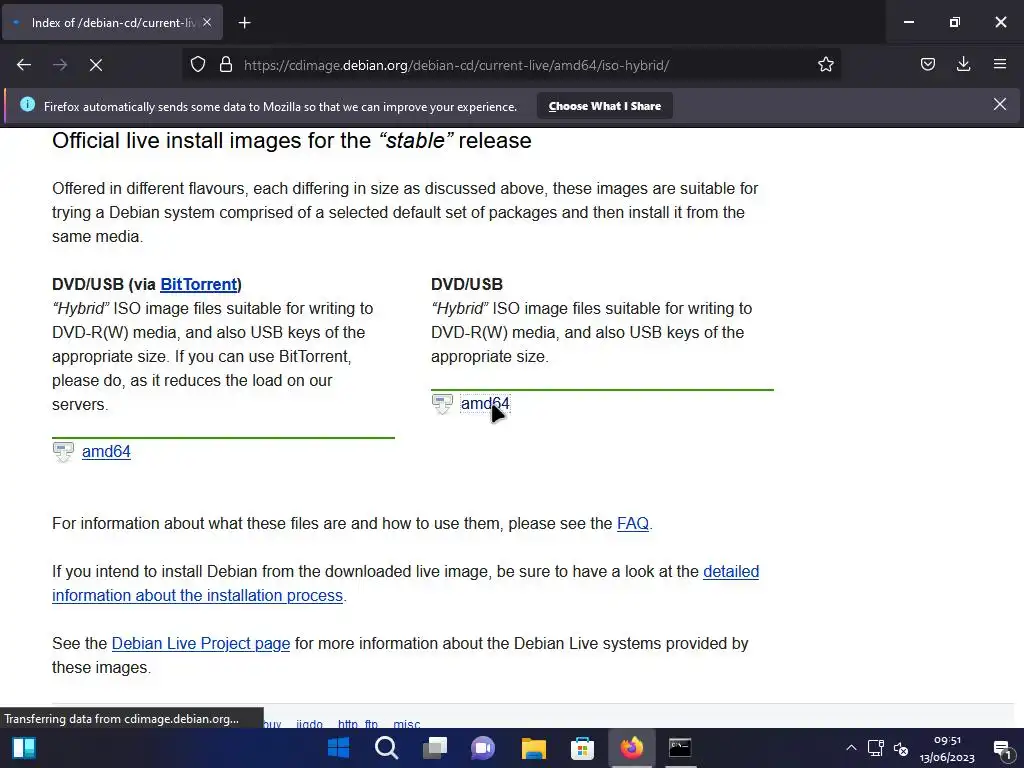Image resolution: width=1024 pixels, height=768 pixels.
Task: Click download icon beside BitTorrent amd64
Action: tap(63, 451)
